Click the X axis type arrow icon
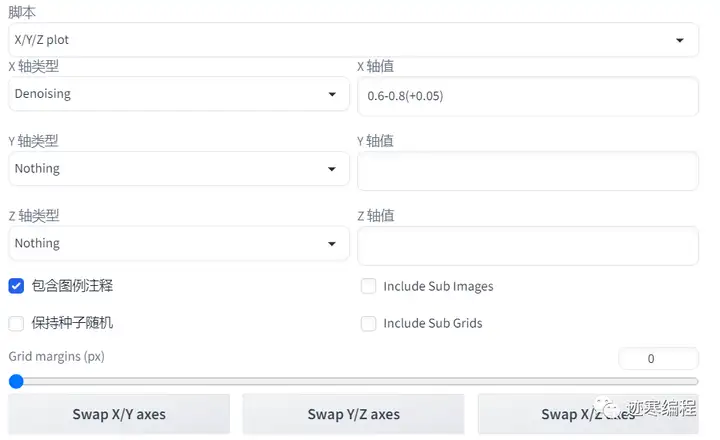This screenshot has height=440, width=720. pos(332,95)
